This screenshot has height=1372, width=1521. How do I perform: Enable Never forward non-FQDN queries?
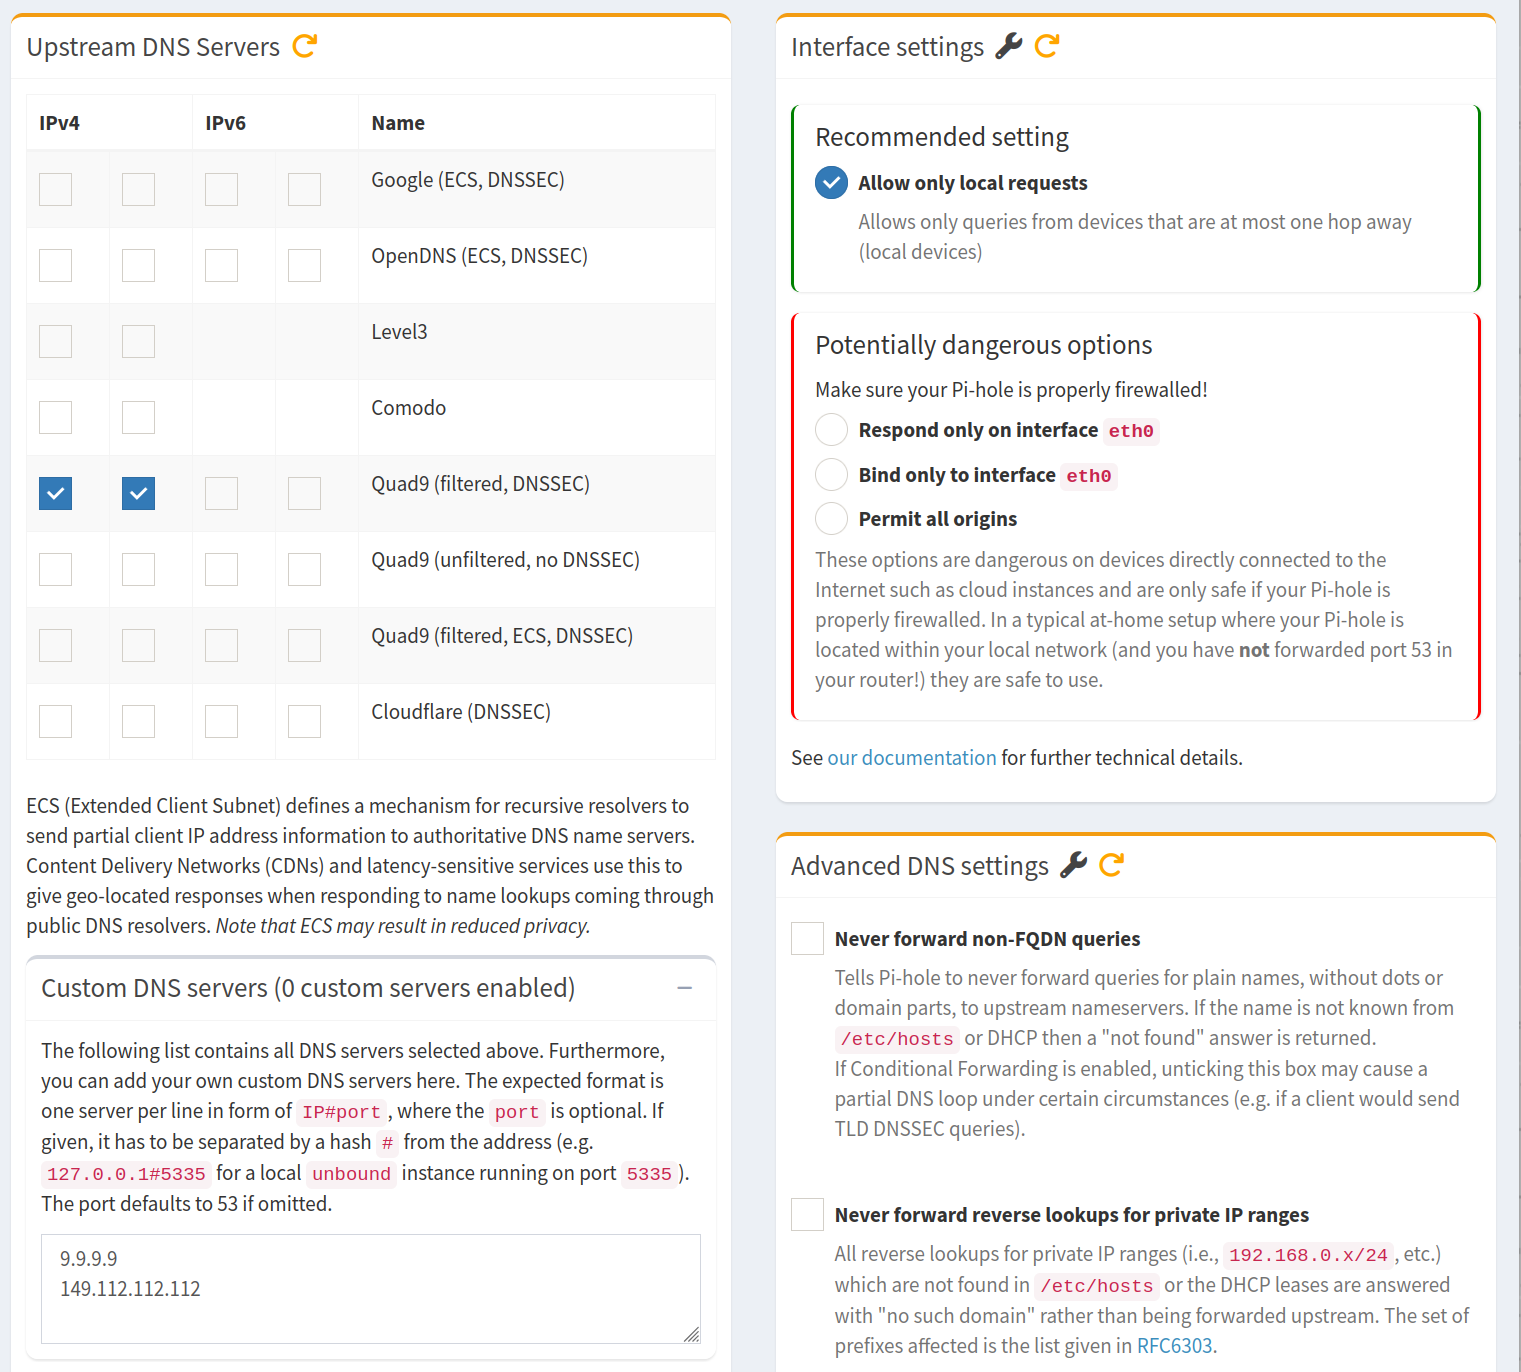pos(807,938)
